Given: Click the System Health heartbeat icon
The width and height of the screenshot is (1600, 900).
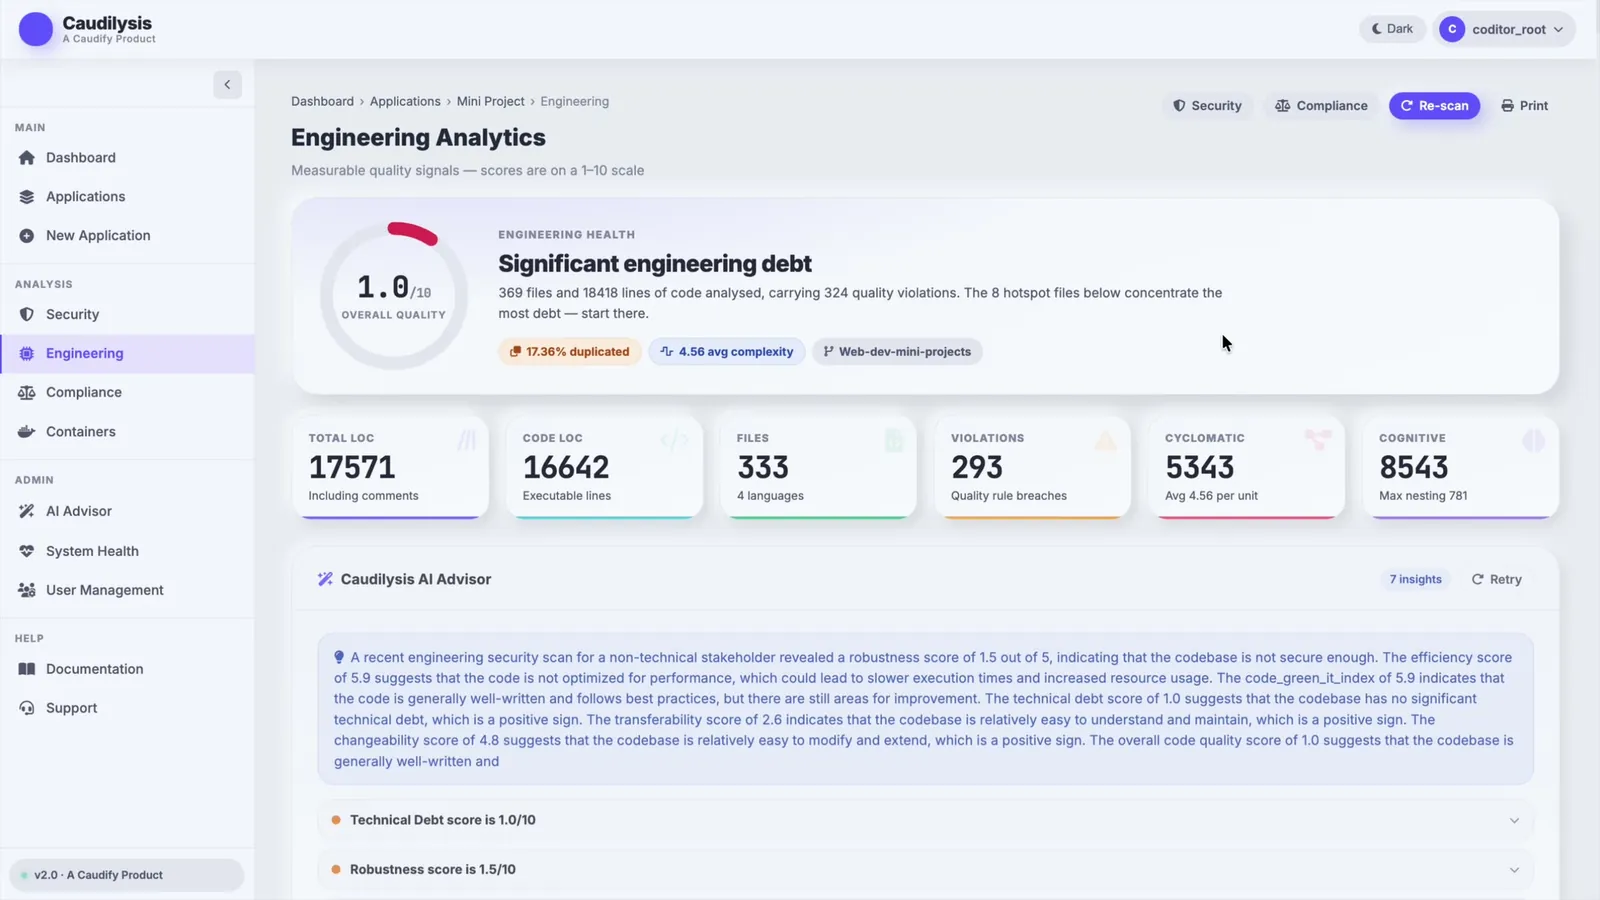Looking at the screenshot, I should click(27, 551).
